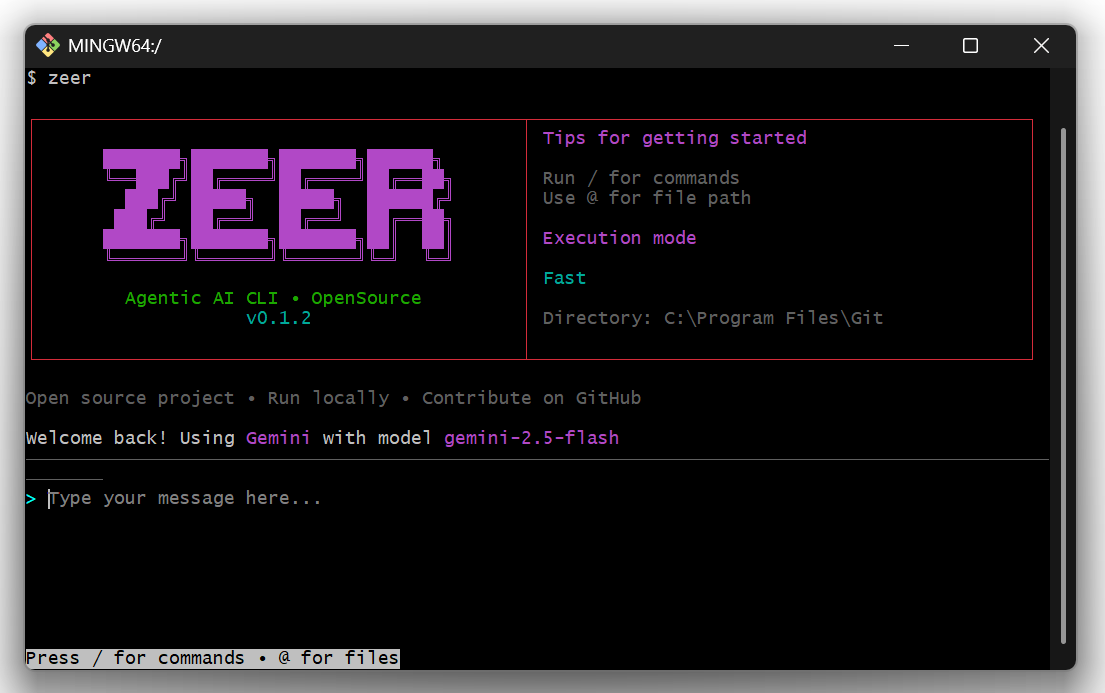This screenshot has height=693, width=1105.
Task: Click the 'Tips for getting started' heading
Action: click(674, 138)
